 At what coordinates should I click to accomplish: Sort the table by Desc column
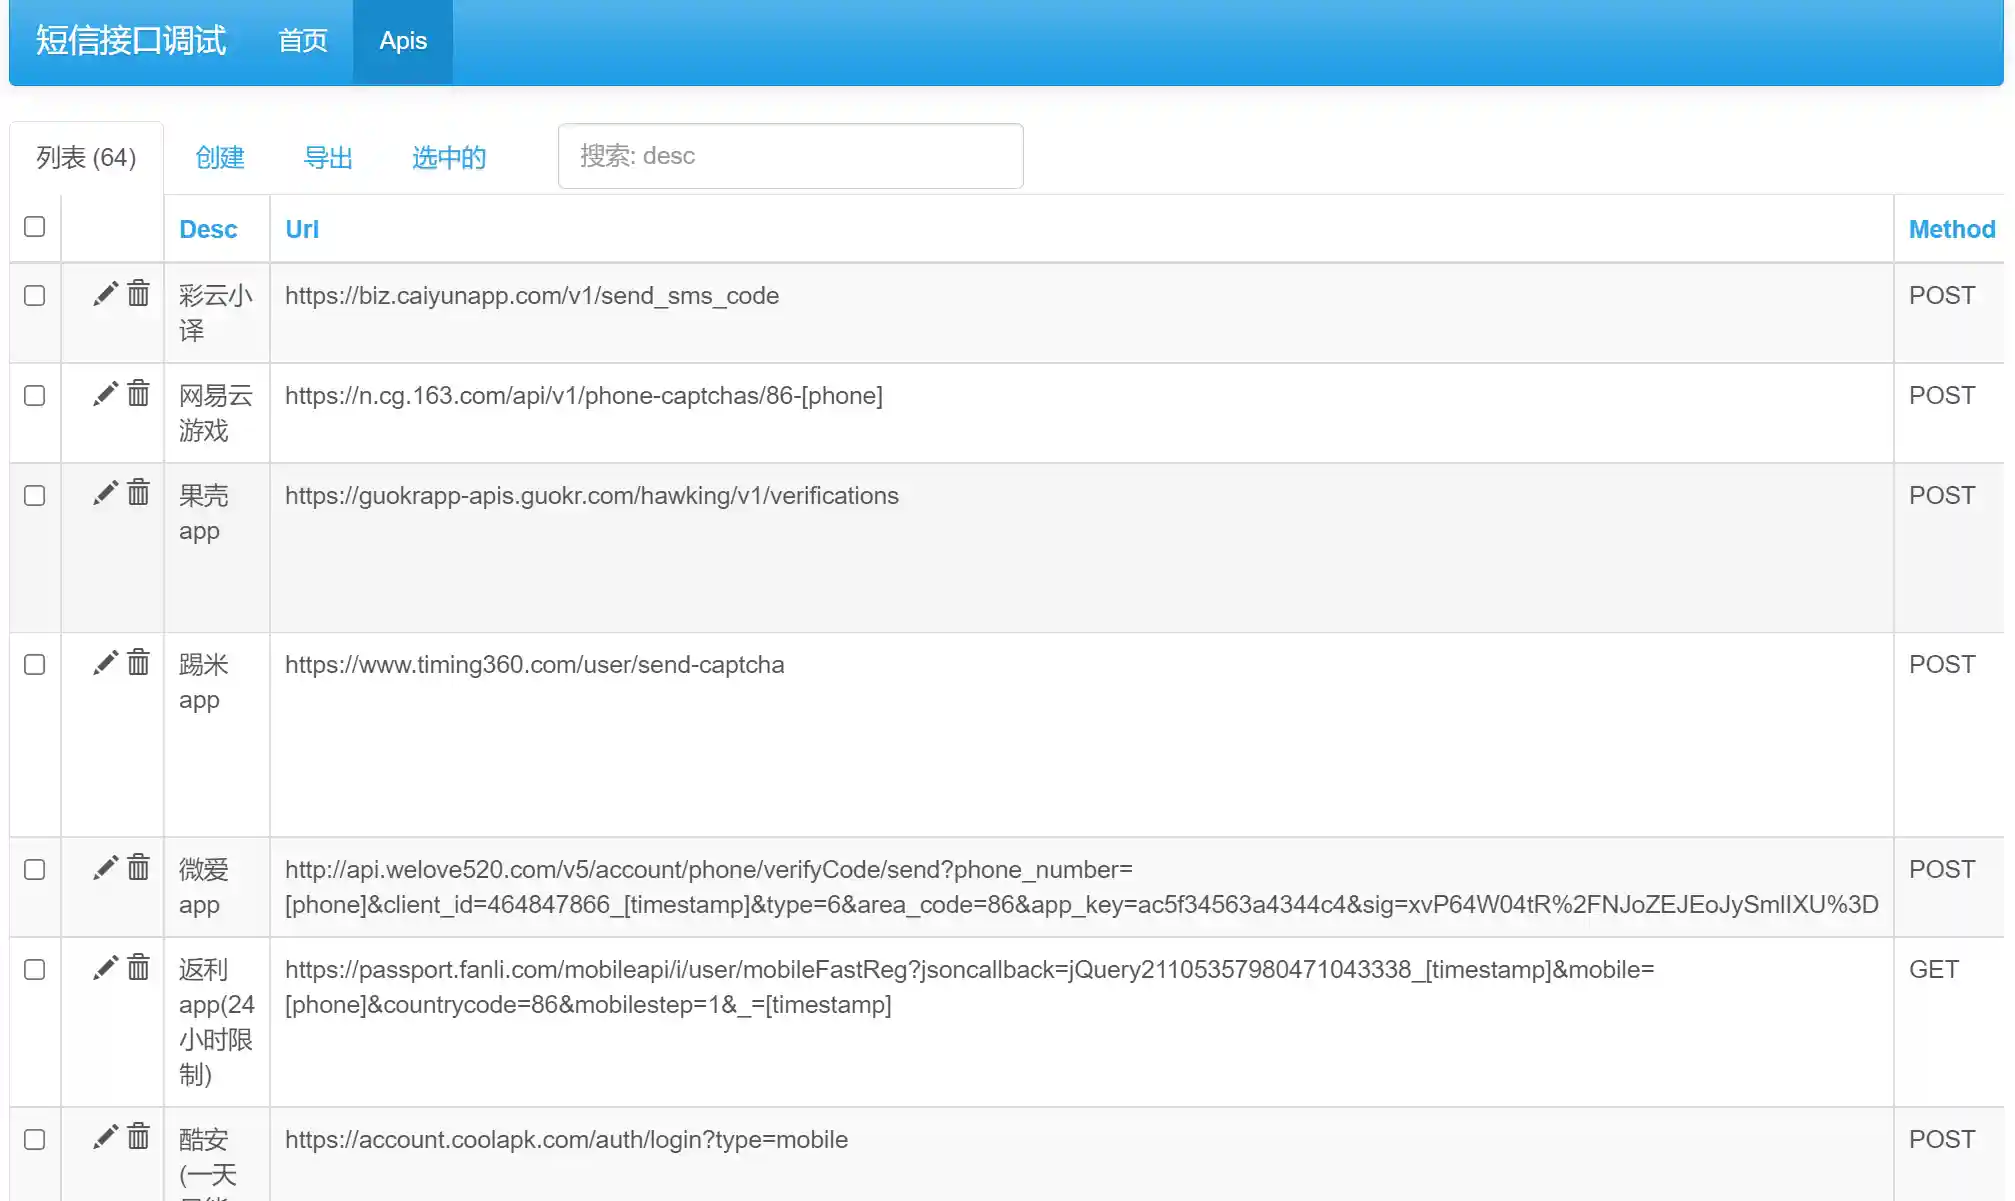click(x=208, y=230)
